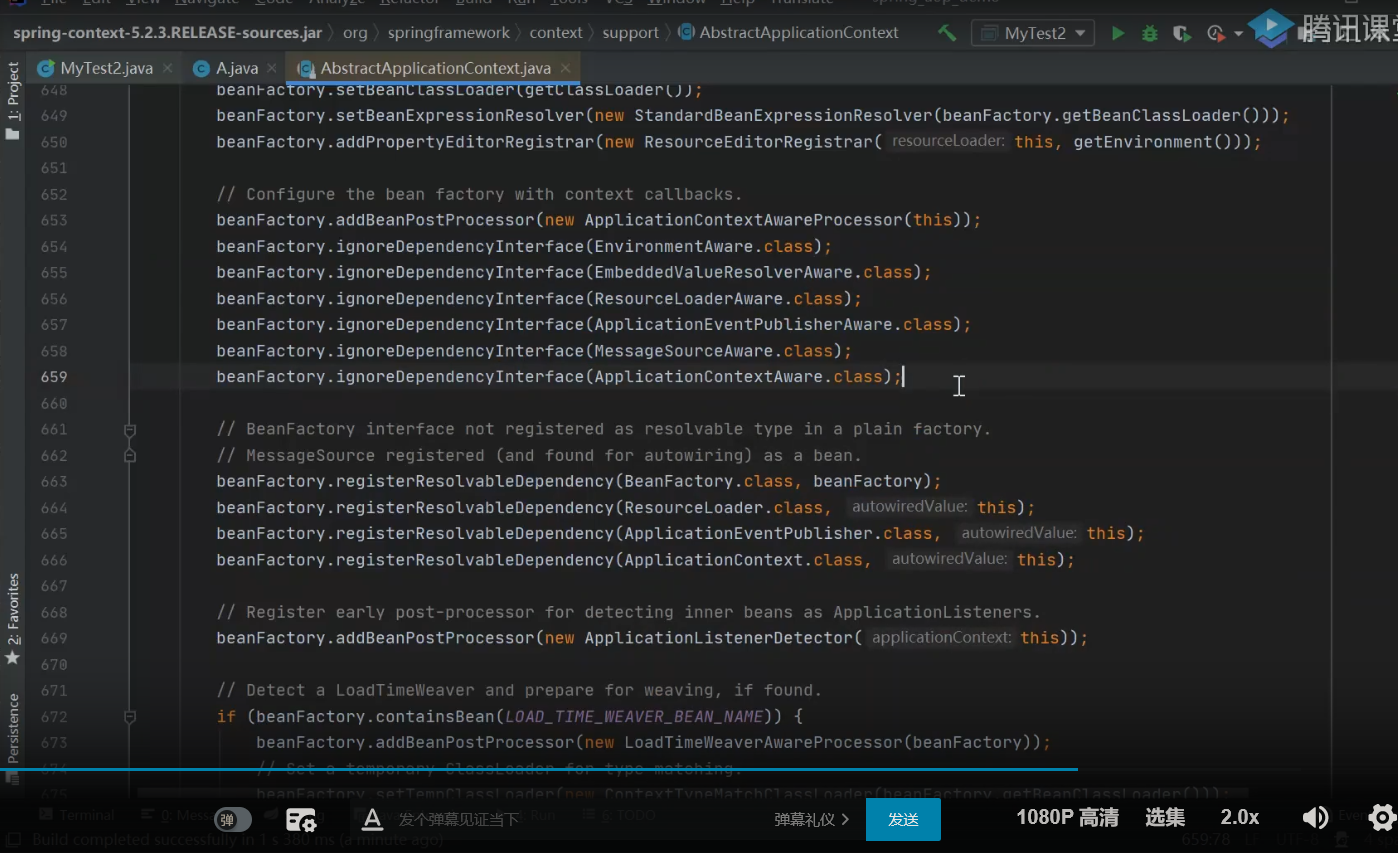Image resolution: width=1398 pixels, height=853 pixels.
Task: Open the 弹幕礼仪 link
Action: [811, 819]
